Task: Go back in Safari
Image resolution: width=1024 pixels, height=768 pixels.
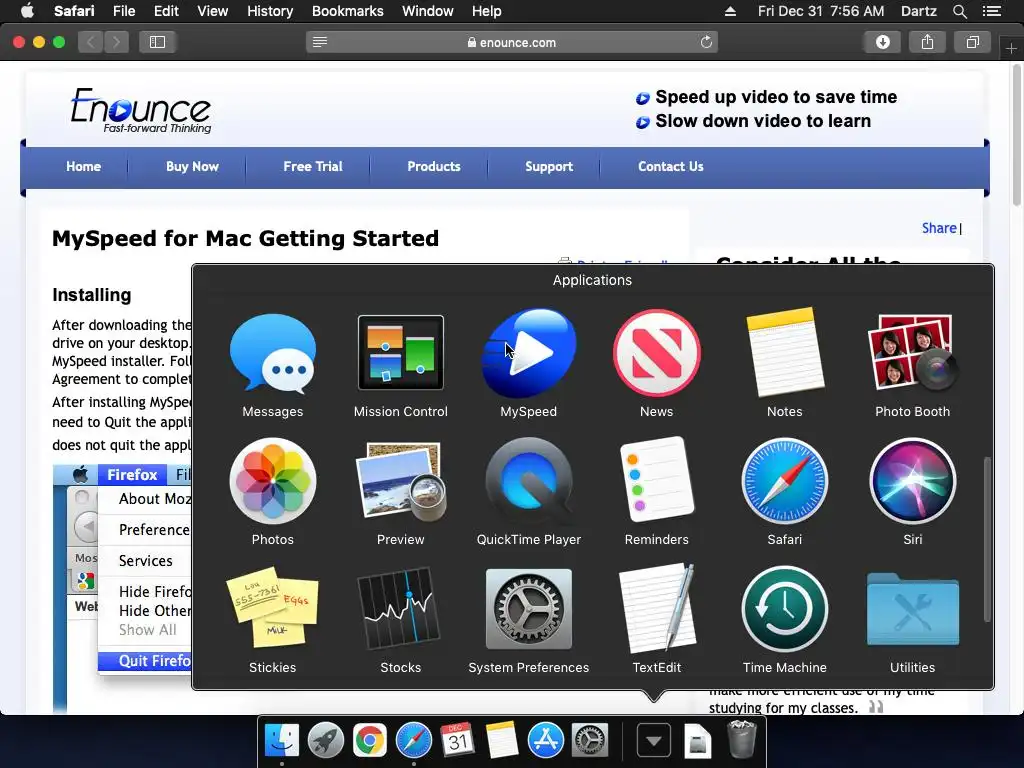Action: (91, 42)
